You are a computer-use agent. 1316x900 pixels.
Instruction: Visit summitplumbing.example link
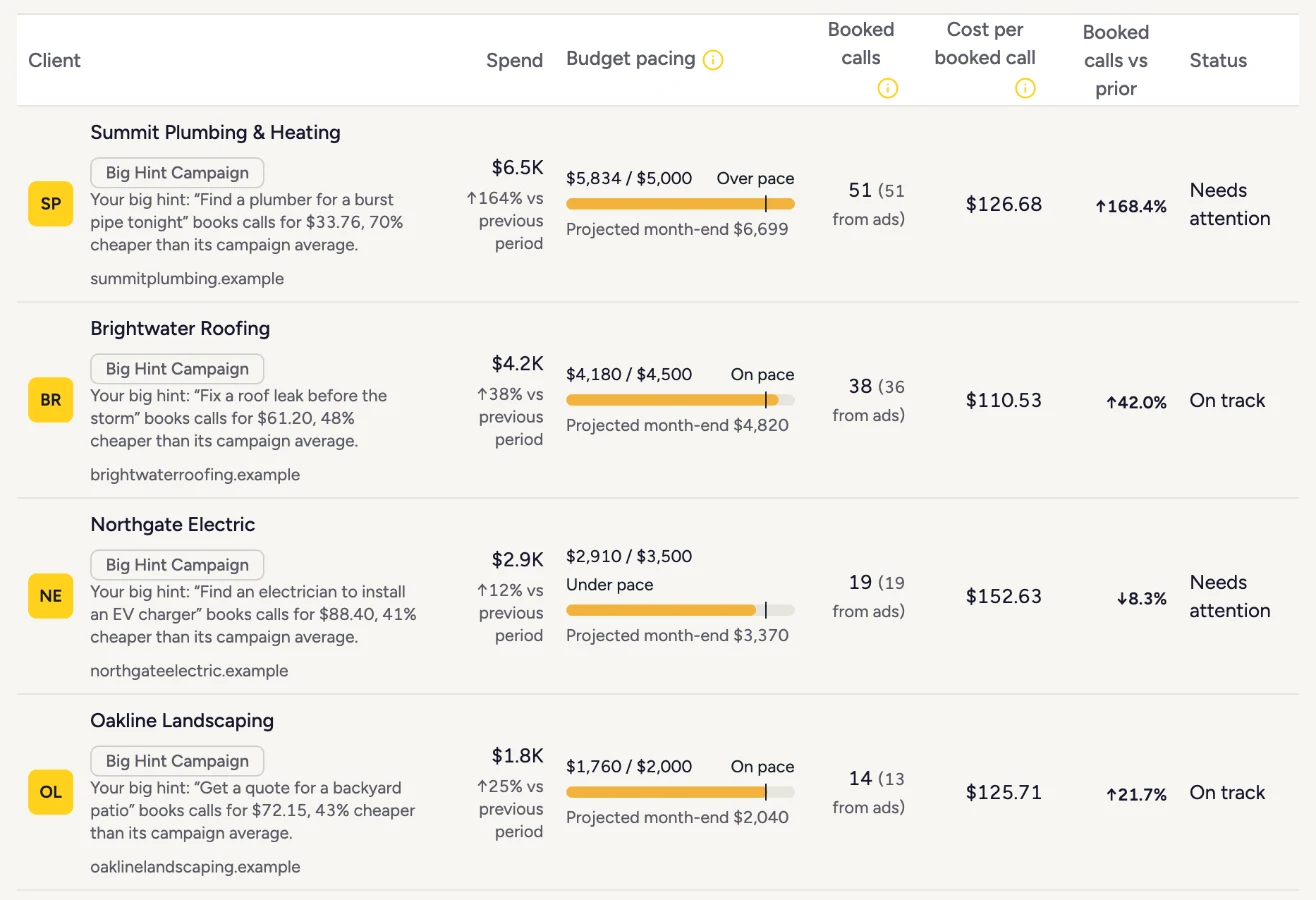point(187,279)
